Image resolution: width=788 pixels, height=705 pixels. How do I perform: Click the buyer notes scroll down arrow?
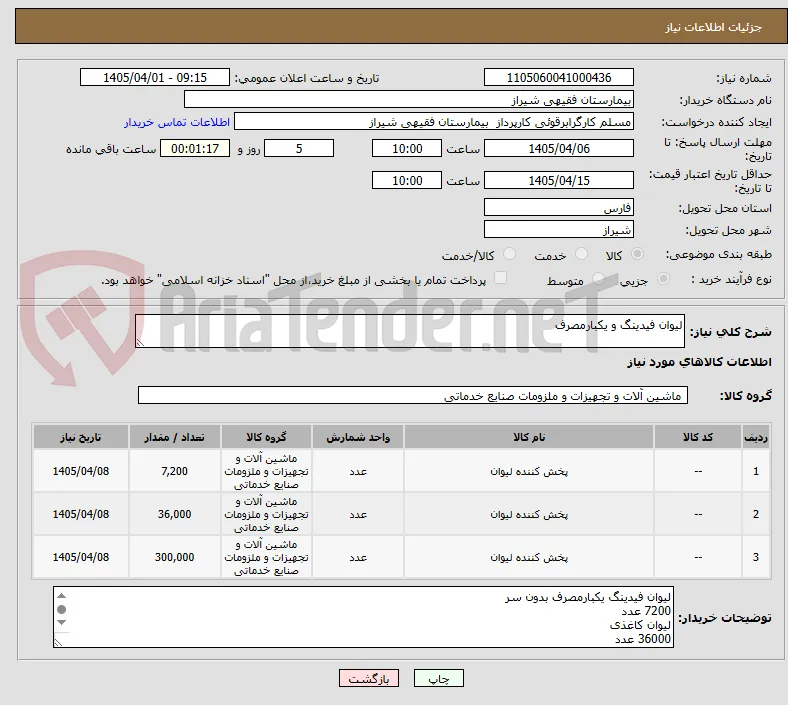pos(61,623)
